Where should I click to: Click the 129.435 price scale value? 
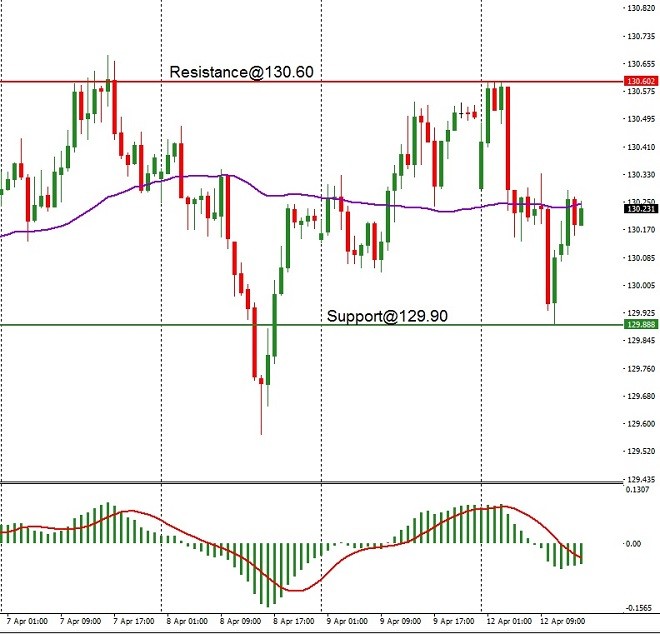[x=641, y=479]
